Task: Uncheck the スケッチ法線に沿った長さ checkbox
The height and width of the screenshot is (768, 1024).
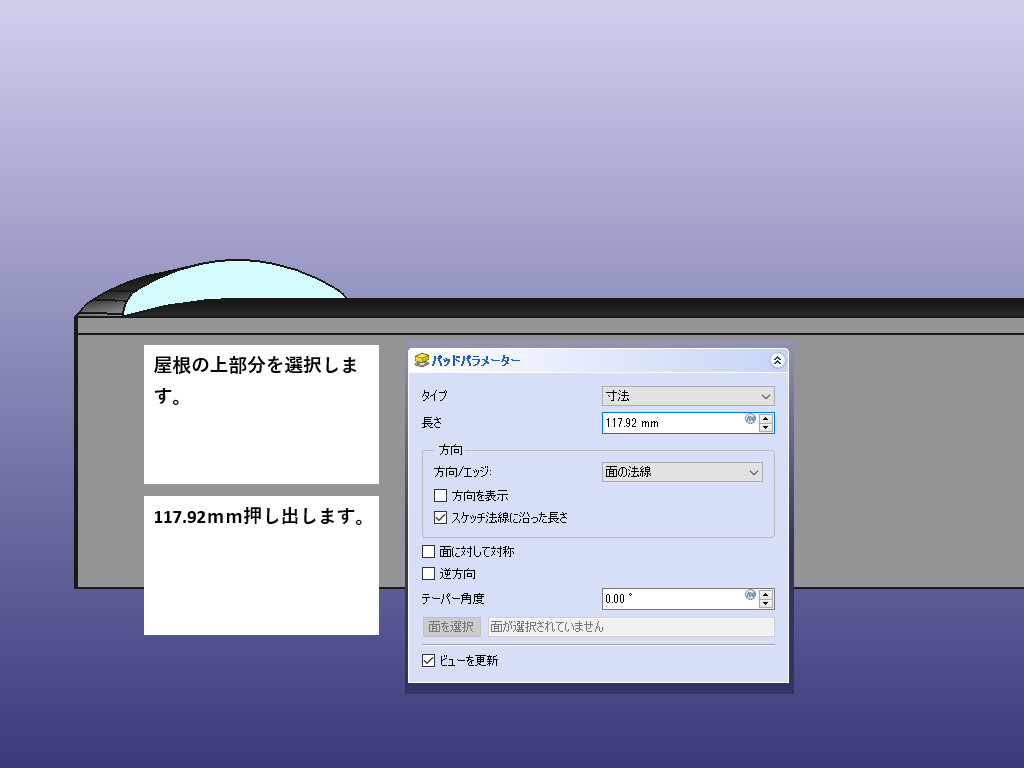Action: tap(441, 518)
